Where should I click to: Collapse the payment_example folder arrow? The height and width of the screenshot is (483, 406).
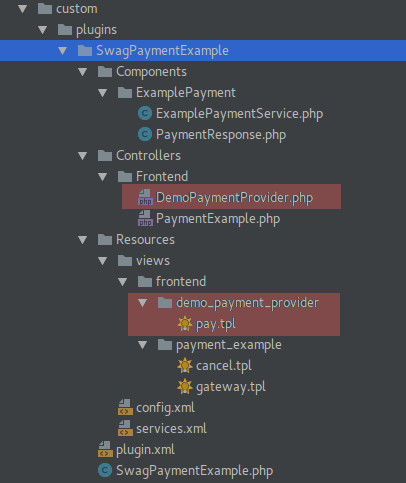click(143, 345)
